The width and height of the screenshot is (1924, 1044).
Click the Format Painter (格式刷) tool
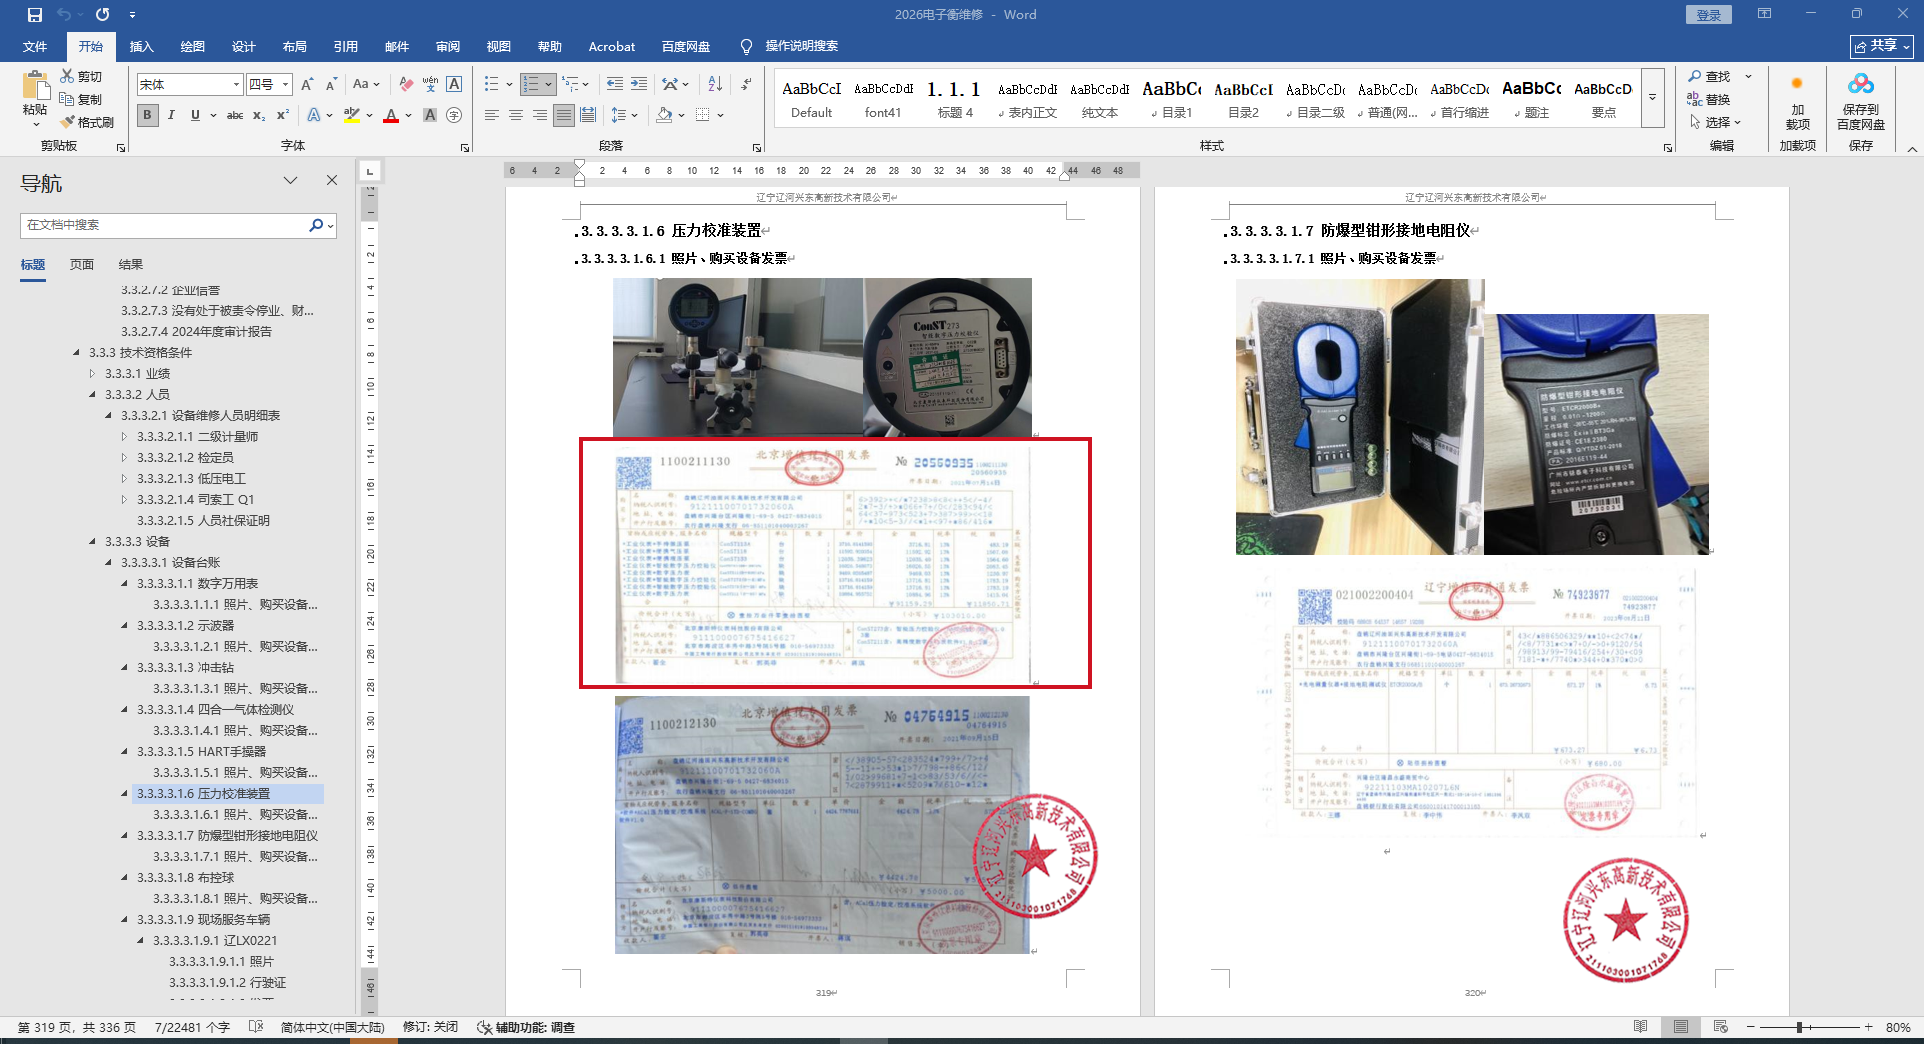[x=87, y=122]
